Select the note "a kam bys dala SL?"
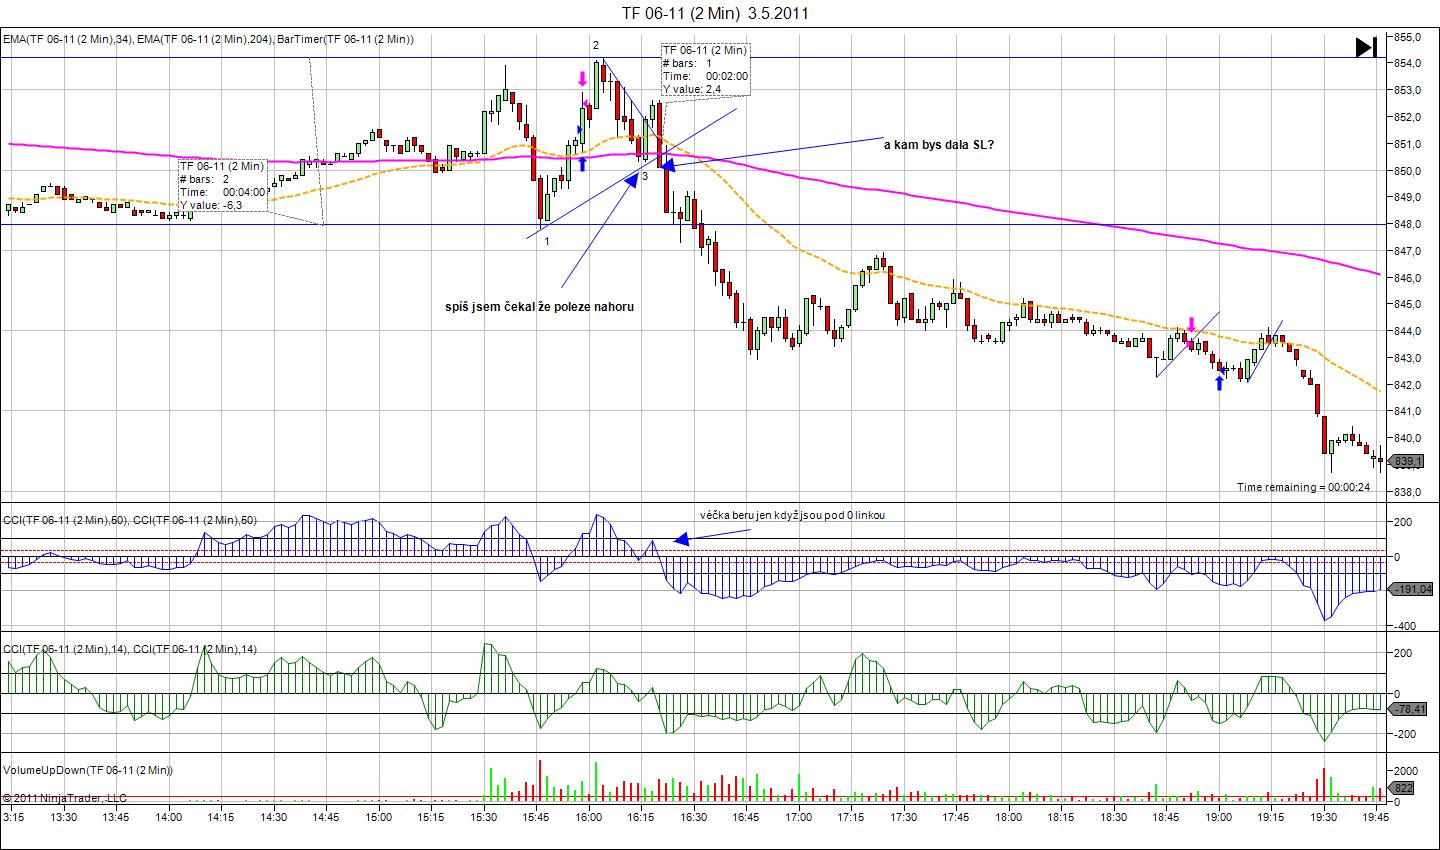This screenshot has width=1440, height=850. [939, 145]
